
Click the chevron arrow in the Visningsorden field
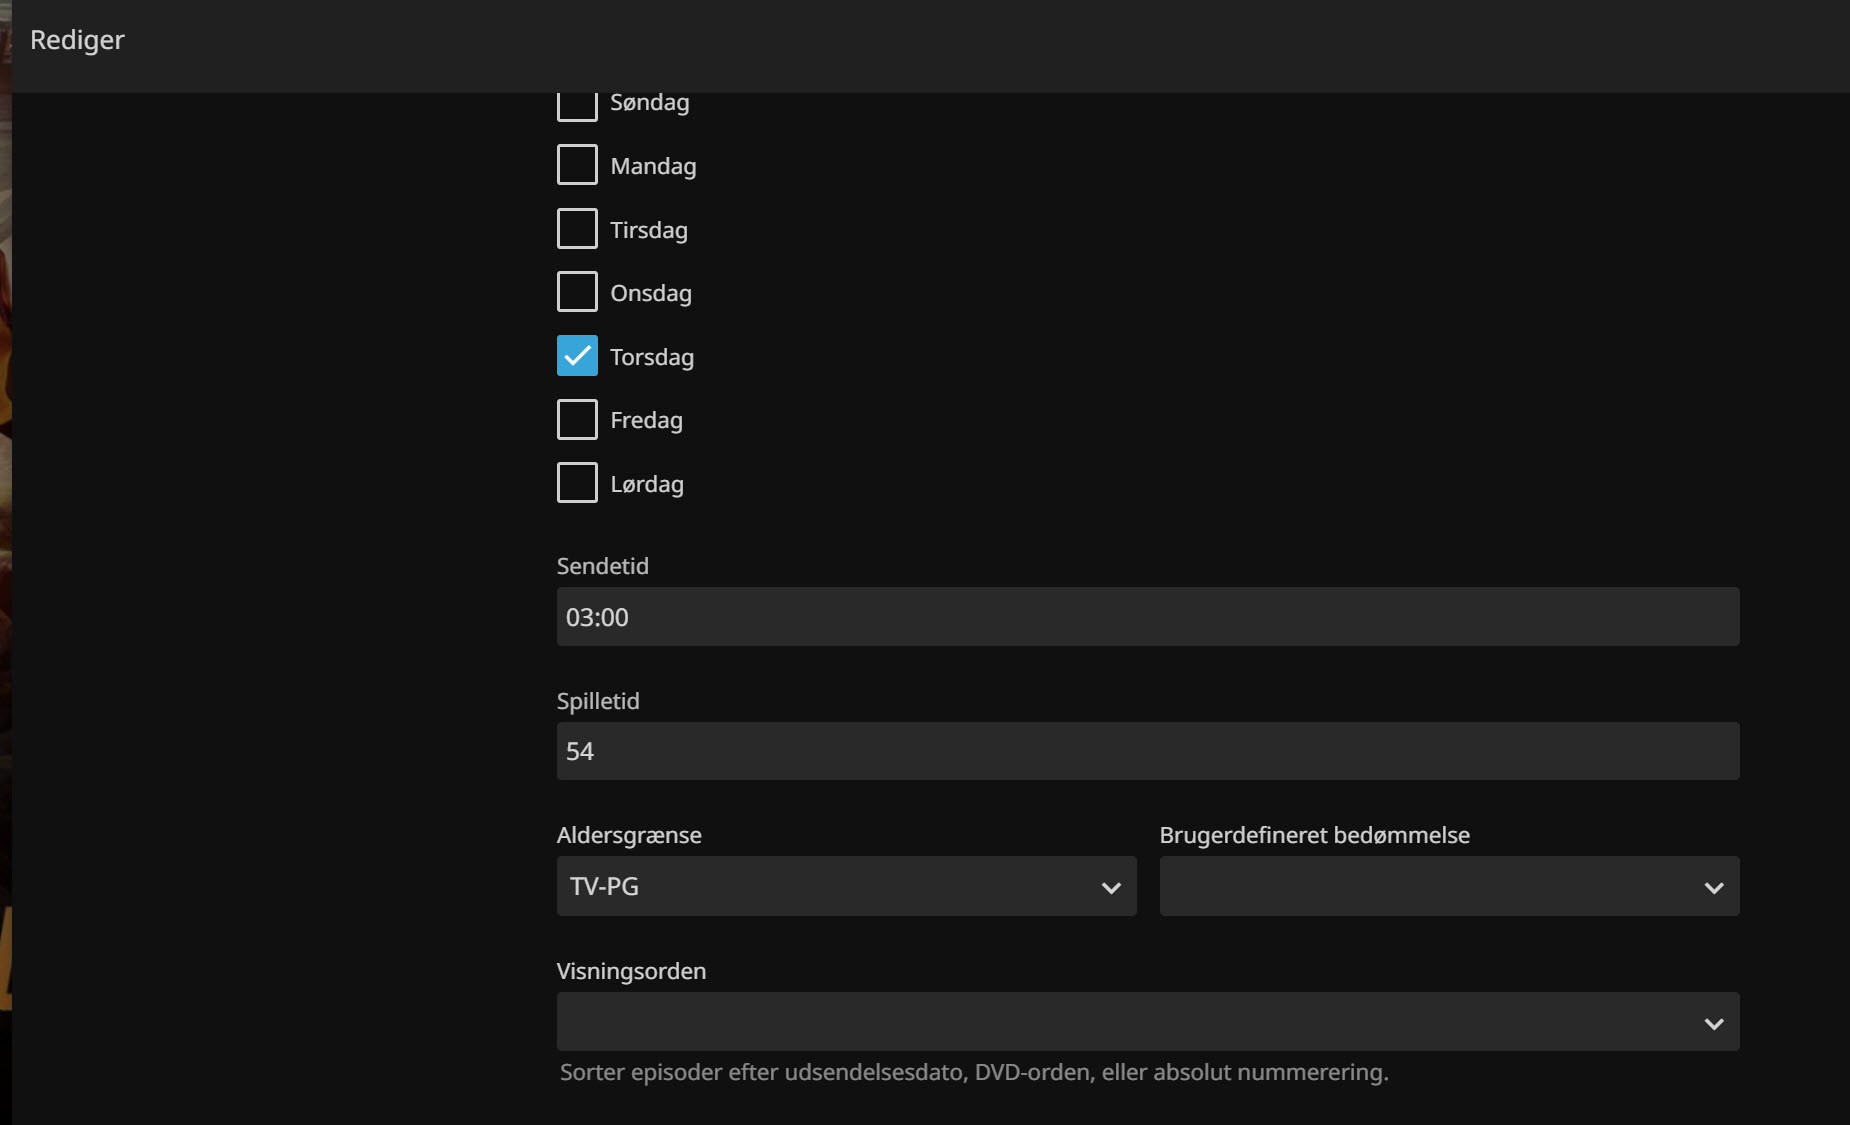1713,1023
